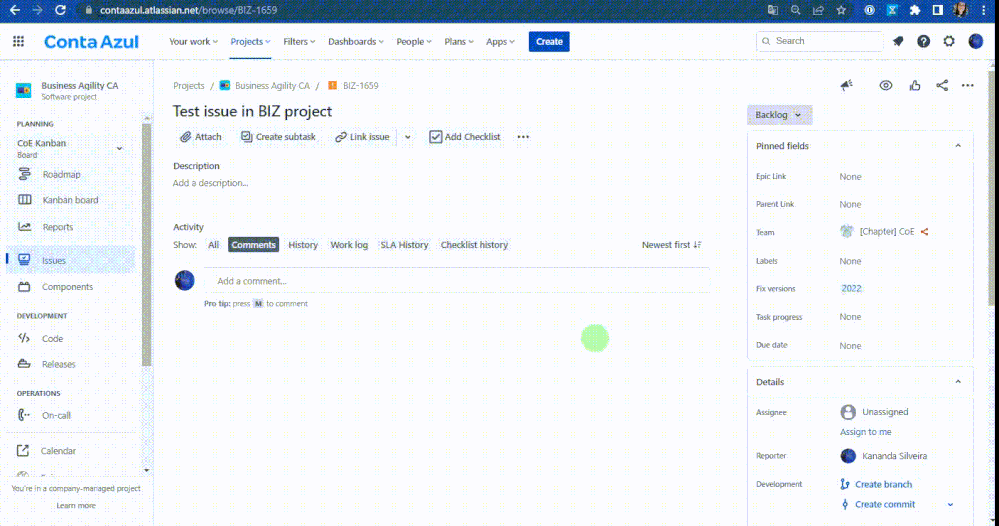Image resolution: width=999 pixels, height=526 pixels.
Task: Switch to Work log tab
Action: [x=349, y=245]
